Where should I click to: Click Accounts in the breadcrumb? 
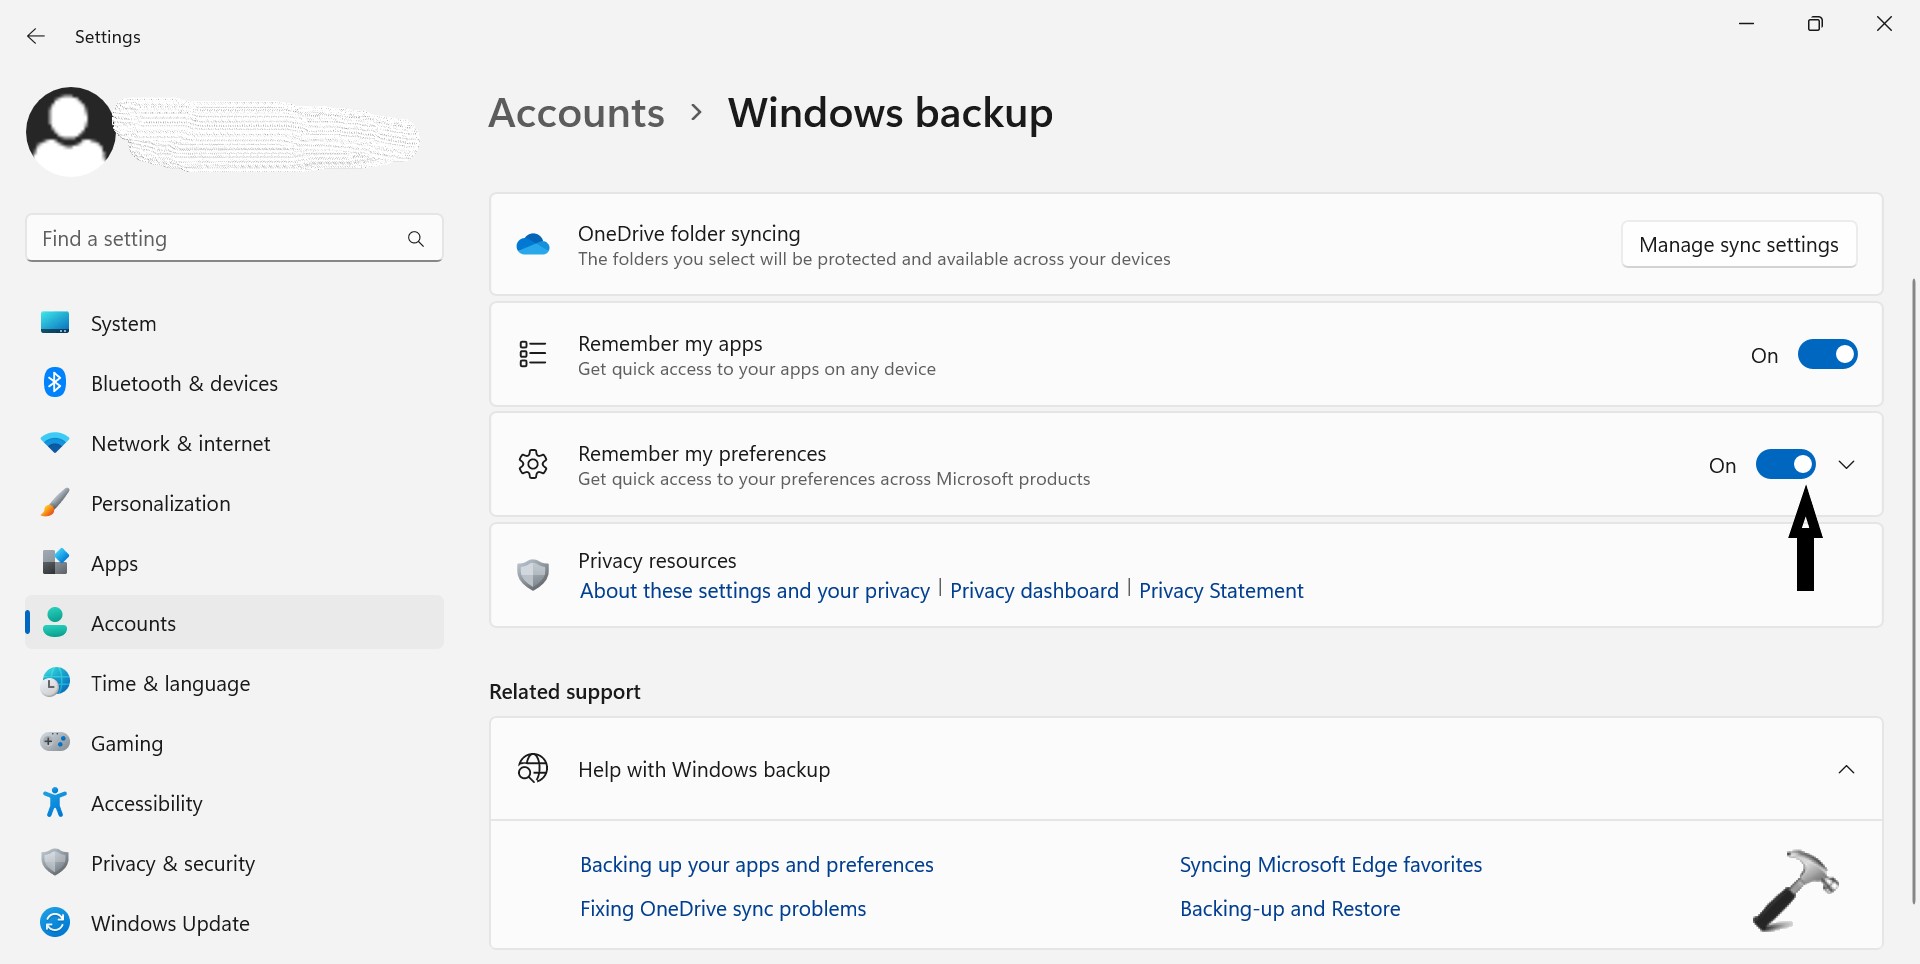pyautogui.click(x=576, y=113)
